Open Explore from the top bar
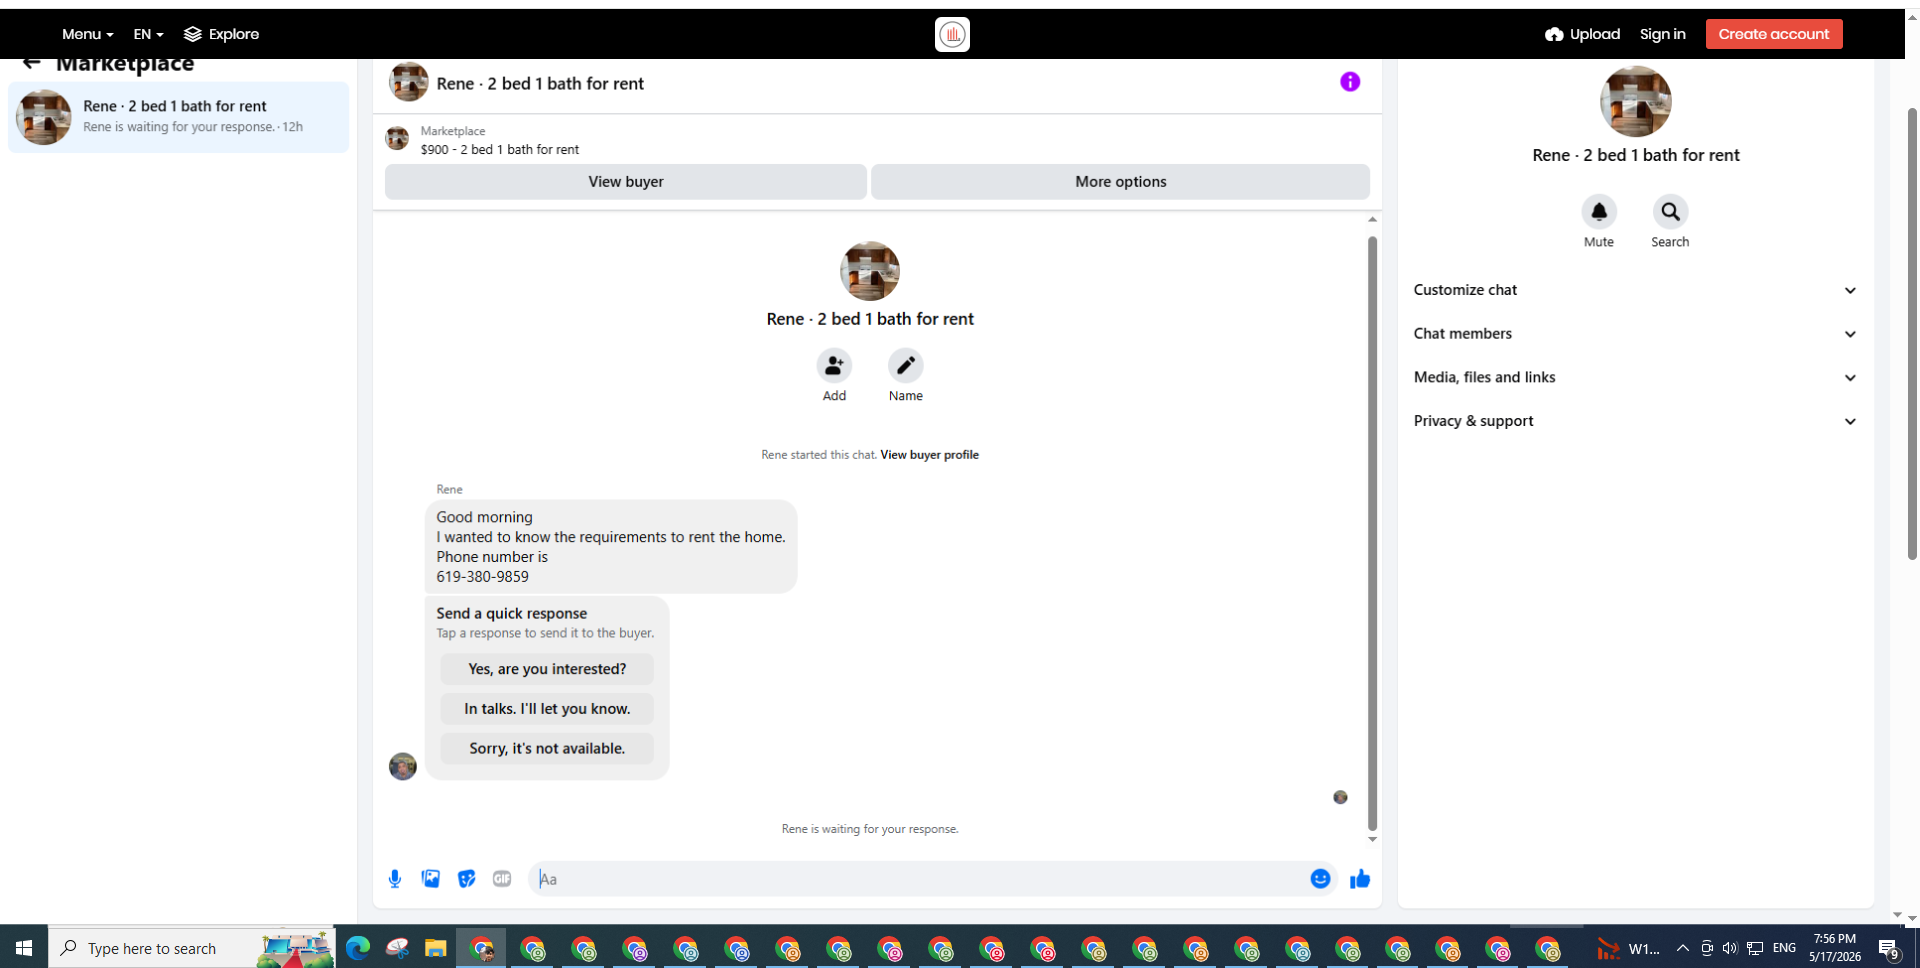This screenshot has width=1920, height=968. click(221, 34)
